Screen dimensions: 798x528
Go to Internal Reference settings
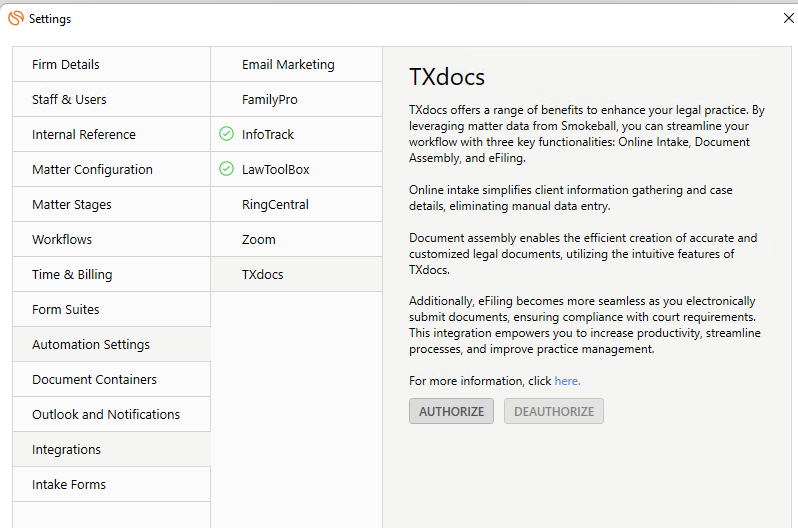[111, 134]
